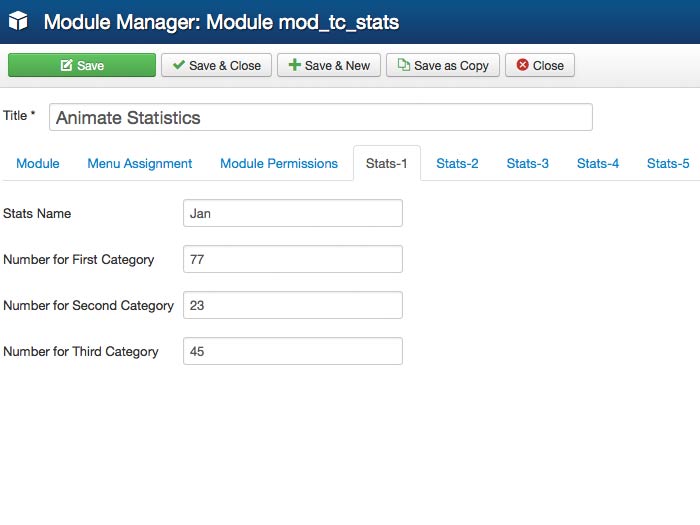
Task: Select the Number for First Category field
Action: coord(293,259)
